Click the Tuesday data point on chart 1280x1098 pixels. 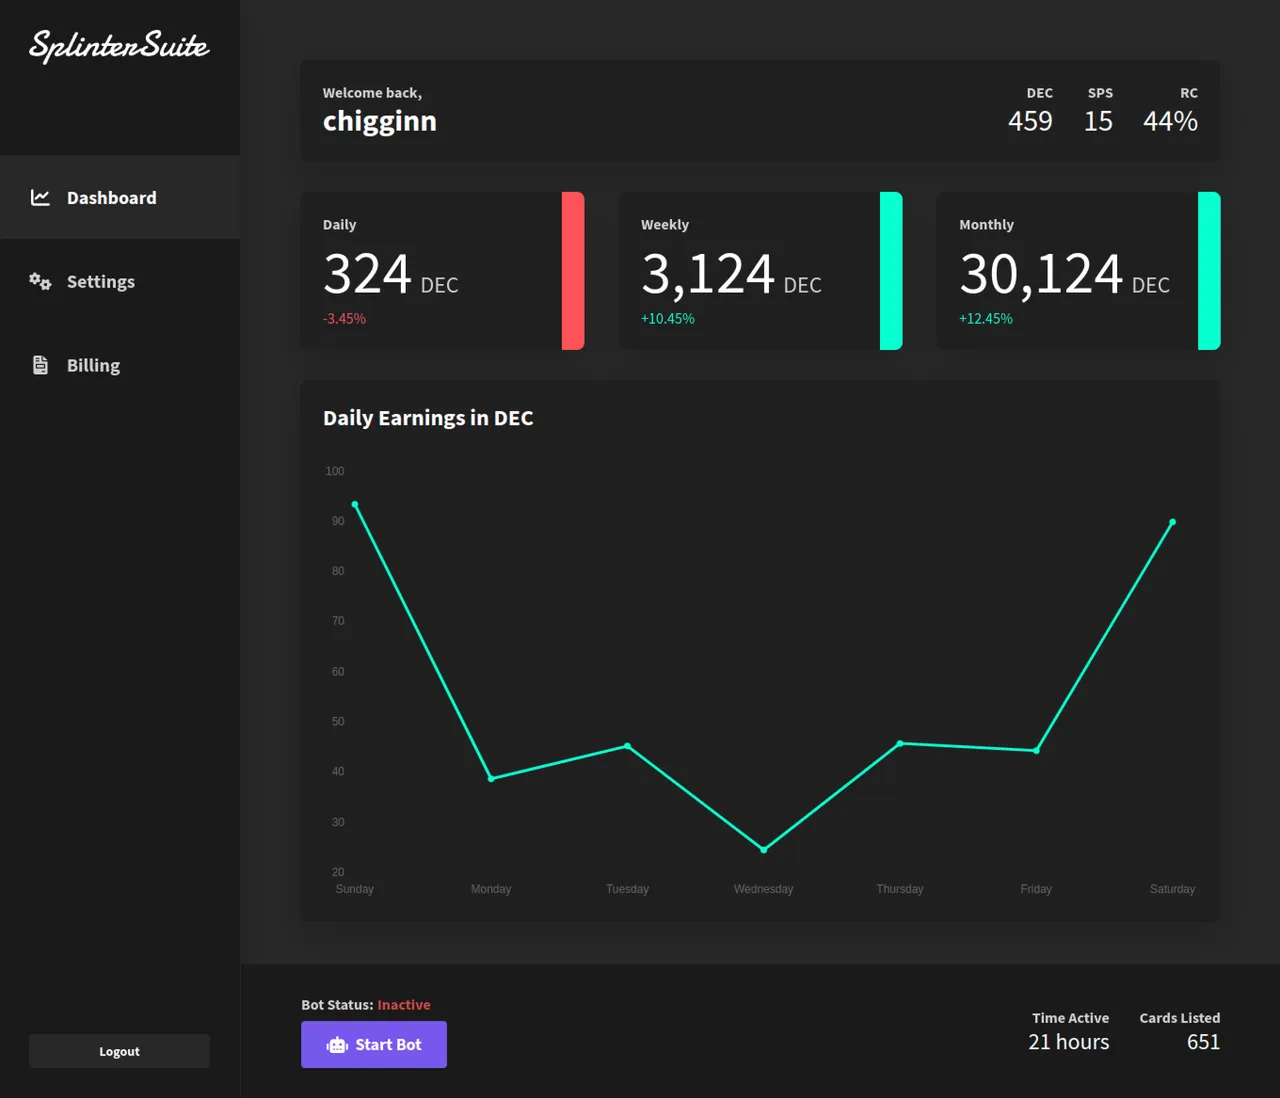[x=627, y=746]
